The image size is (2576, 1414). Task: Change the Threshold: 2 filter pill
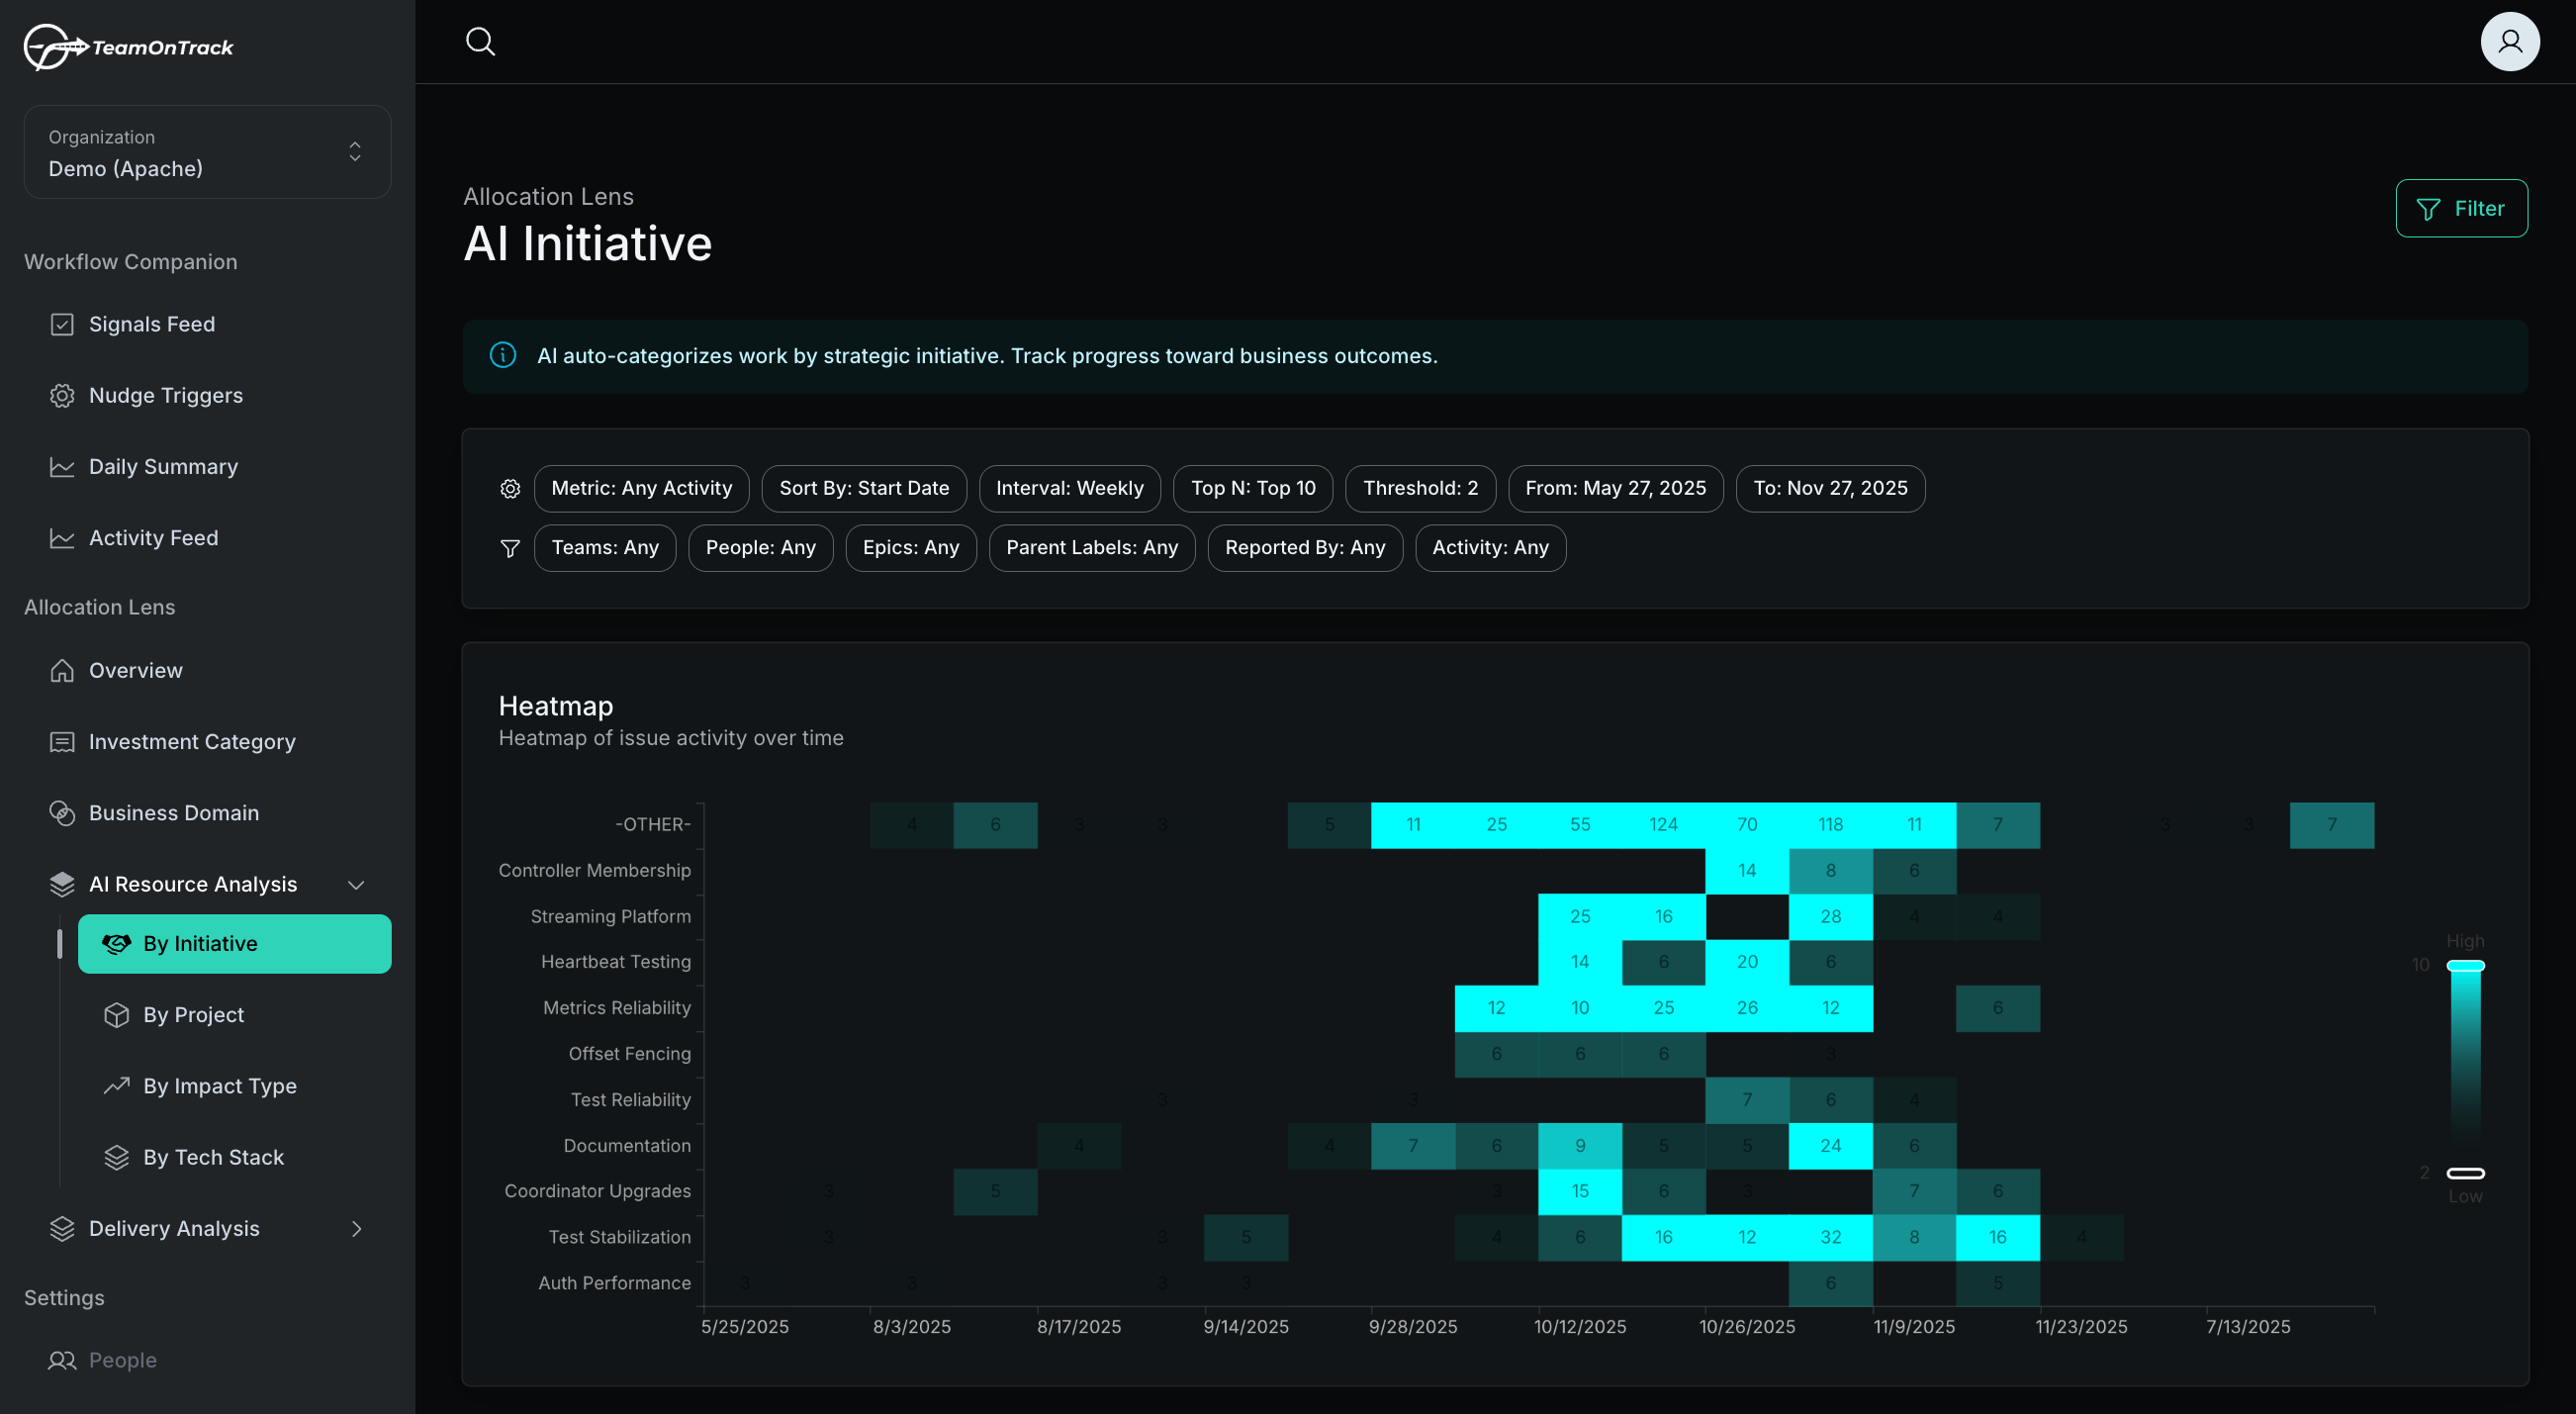(1420, 488)
